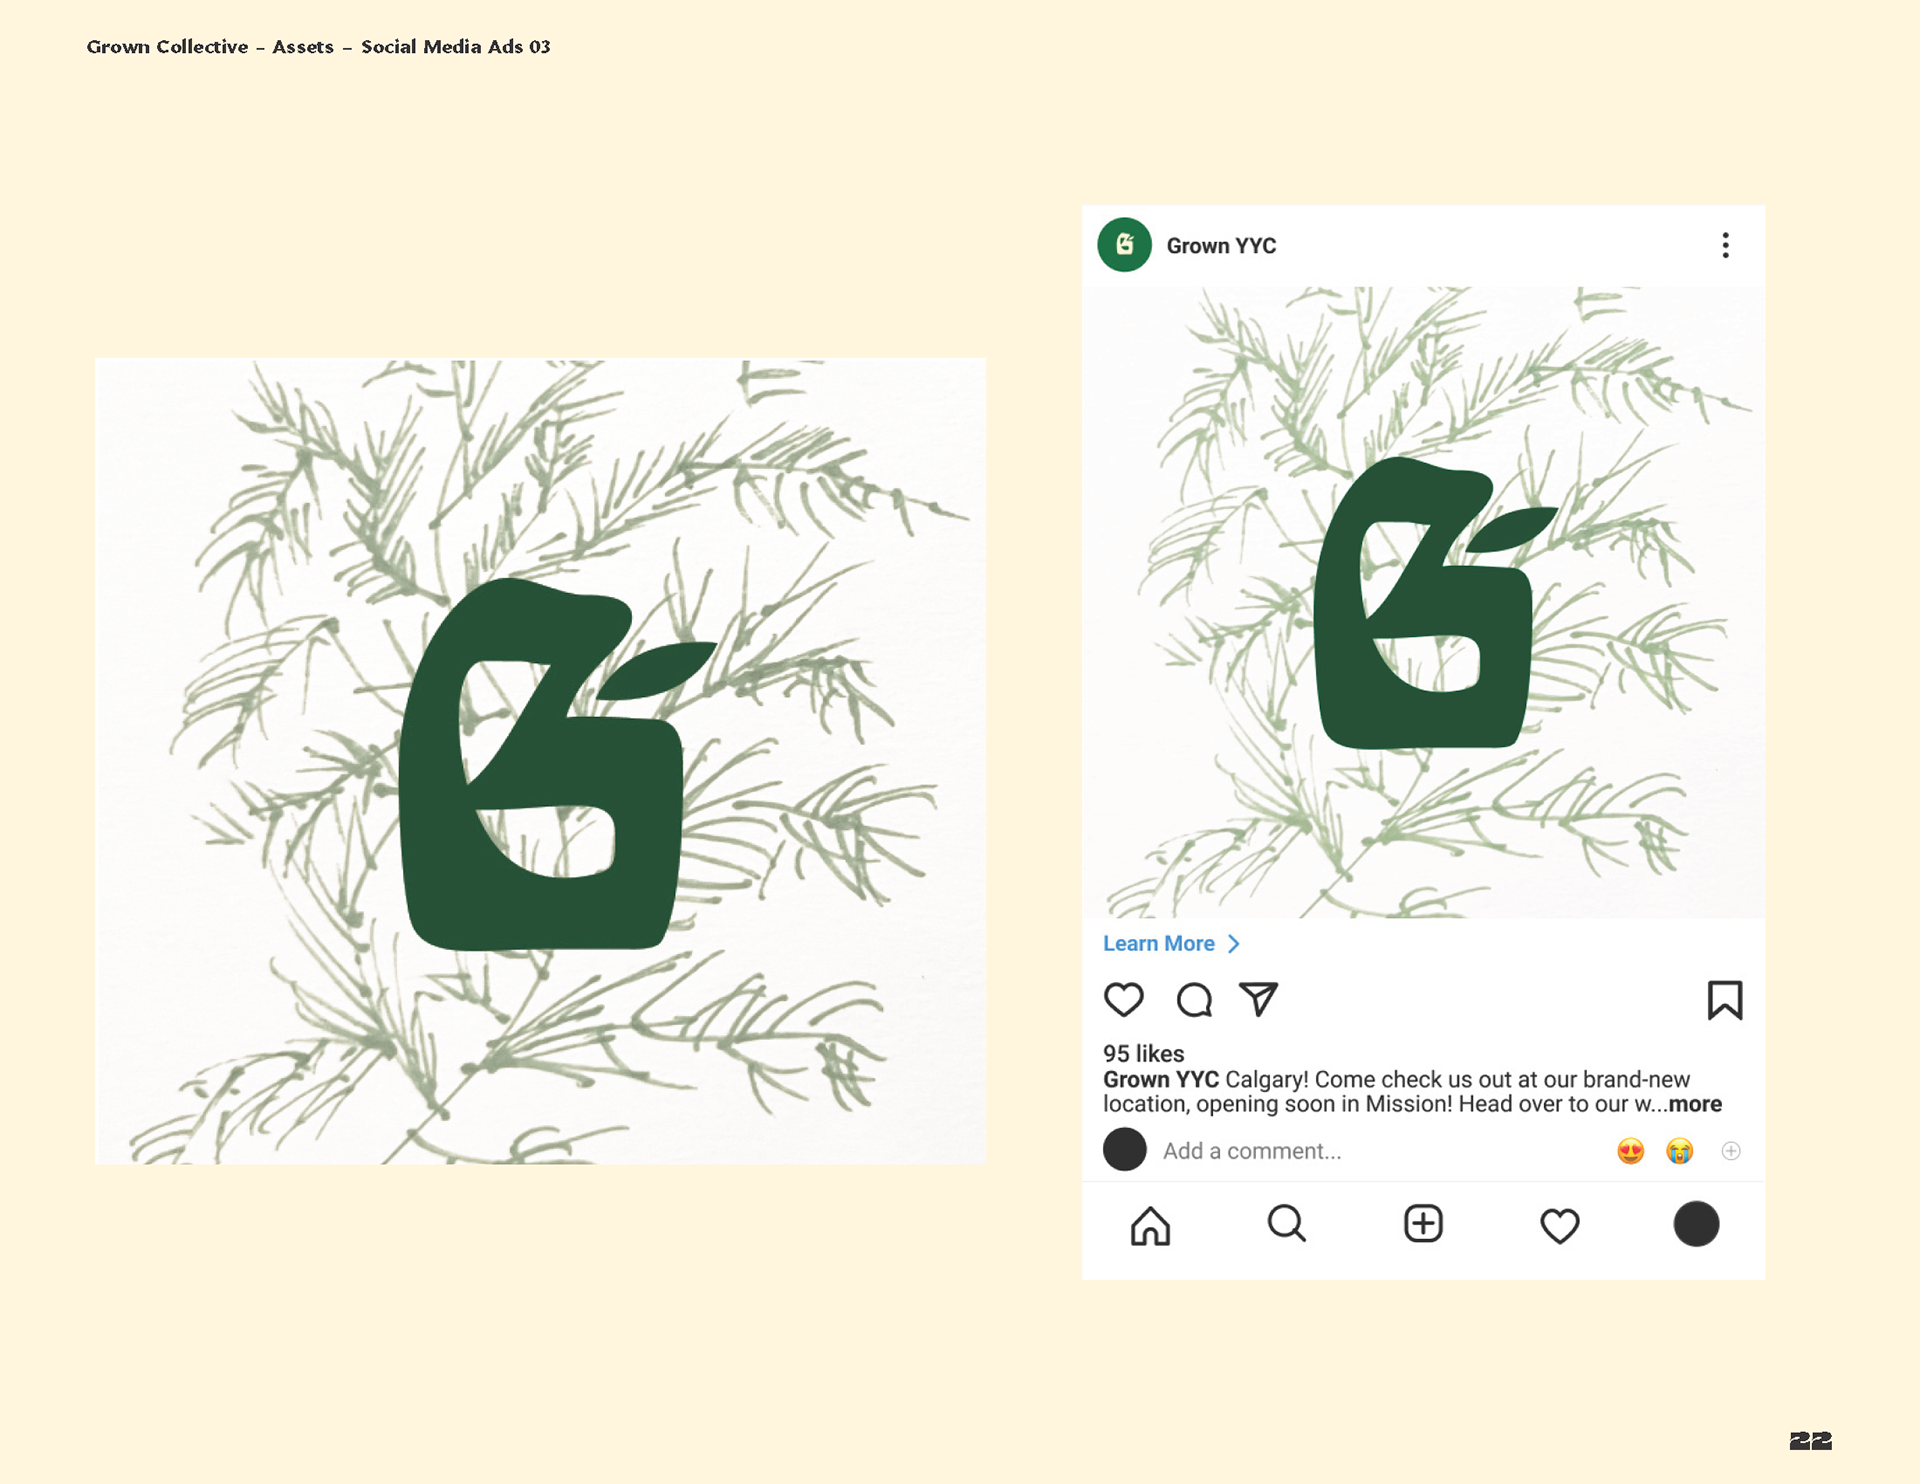1920x1484 pixels.
Task: Expand Learn More chevron arrow
Action: (x=1234, y=943)
